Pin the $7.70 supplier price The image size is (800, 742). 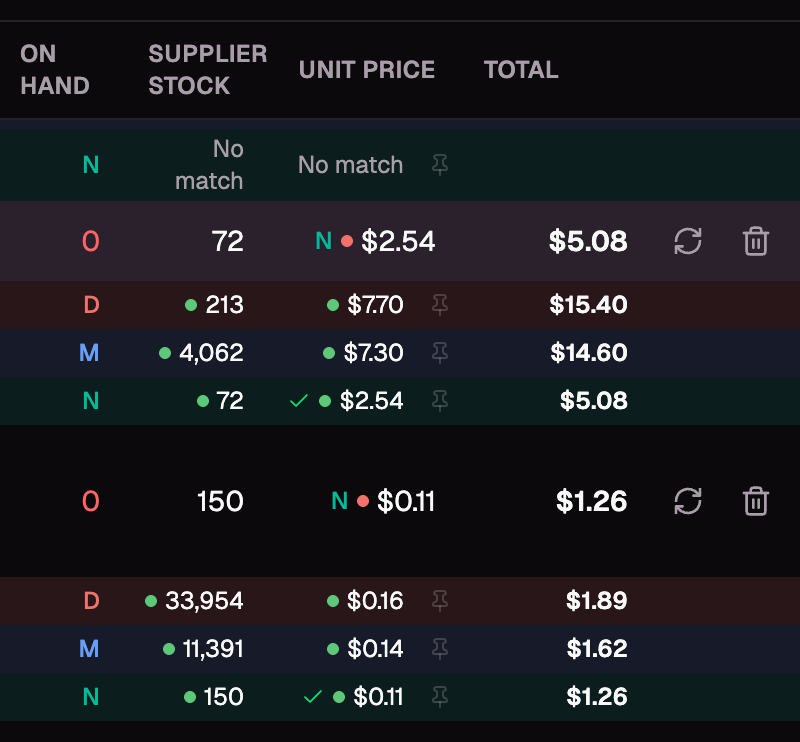[x=439, y=305]
